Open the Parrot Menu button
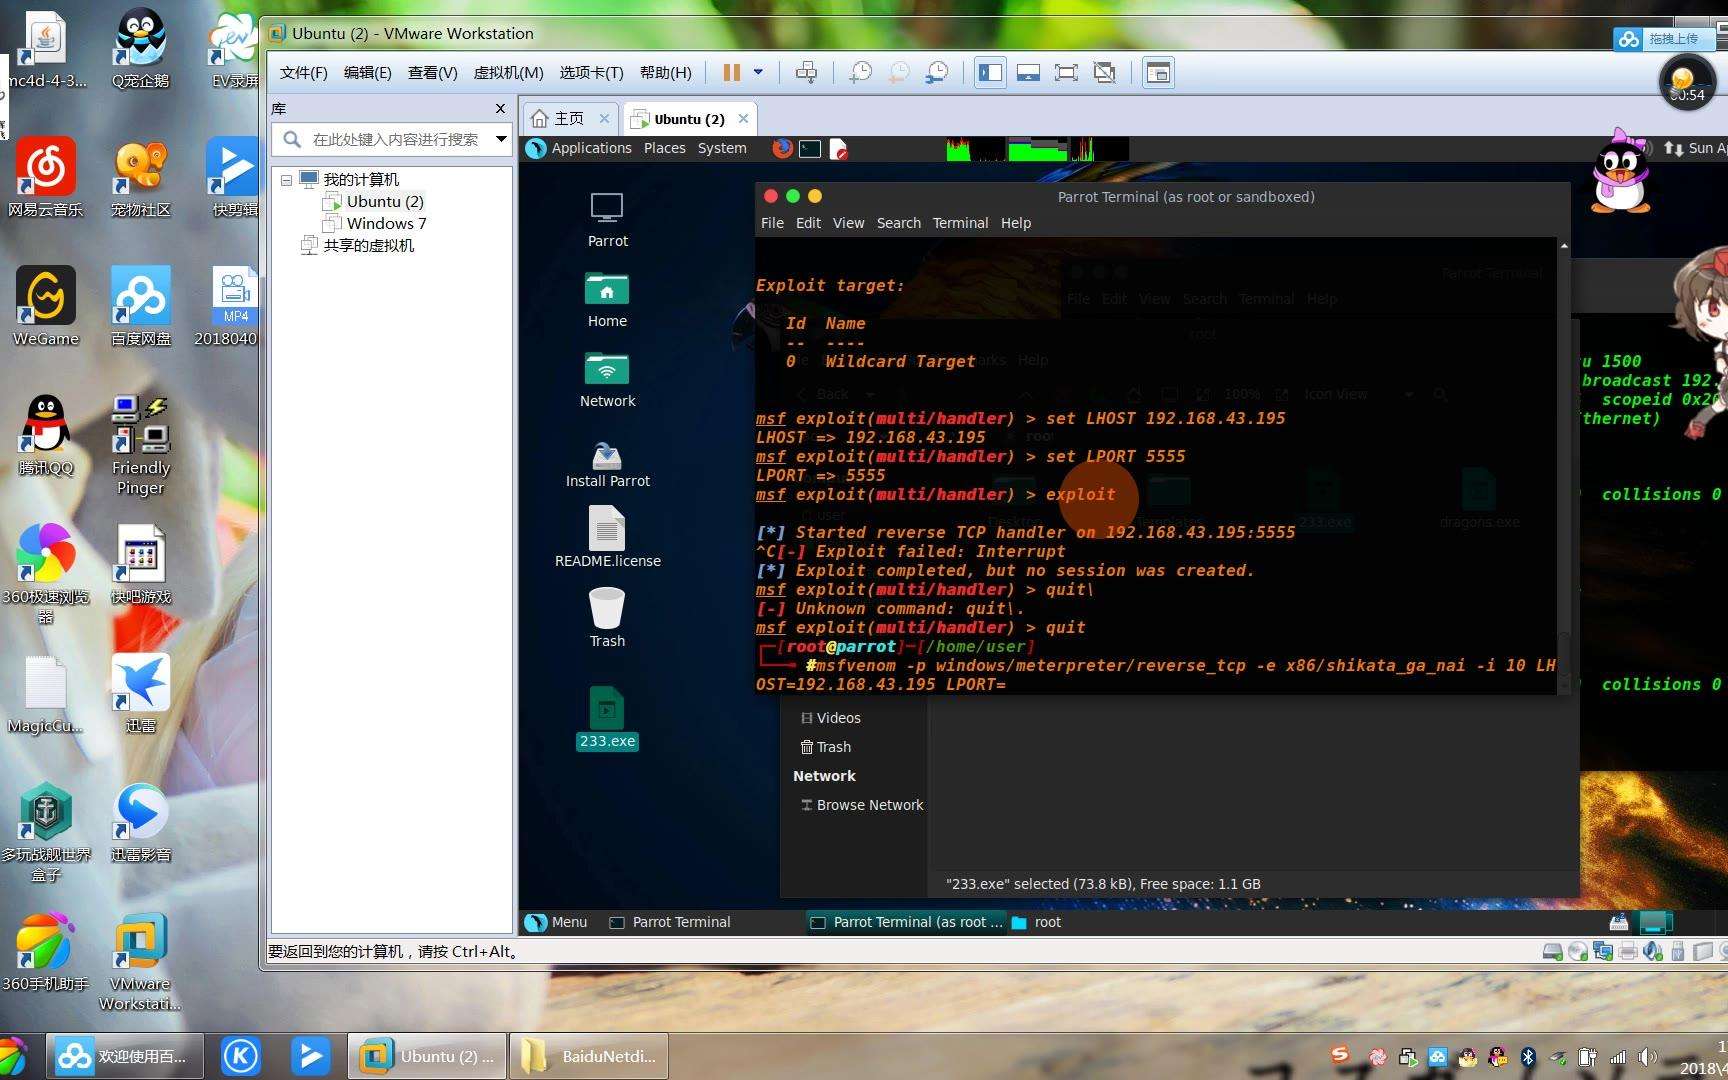1728x1080 pixels. click(x=557, y=922)
